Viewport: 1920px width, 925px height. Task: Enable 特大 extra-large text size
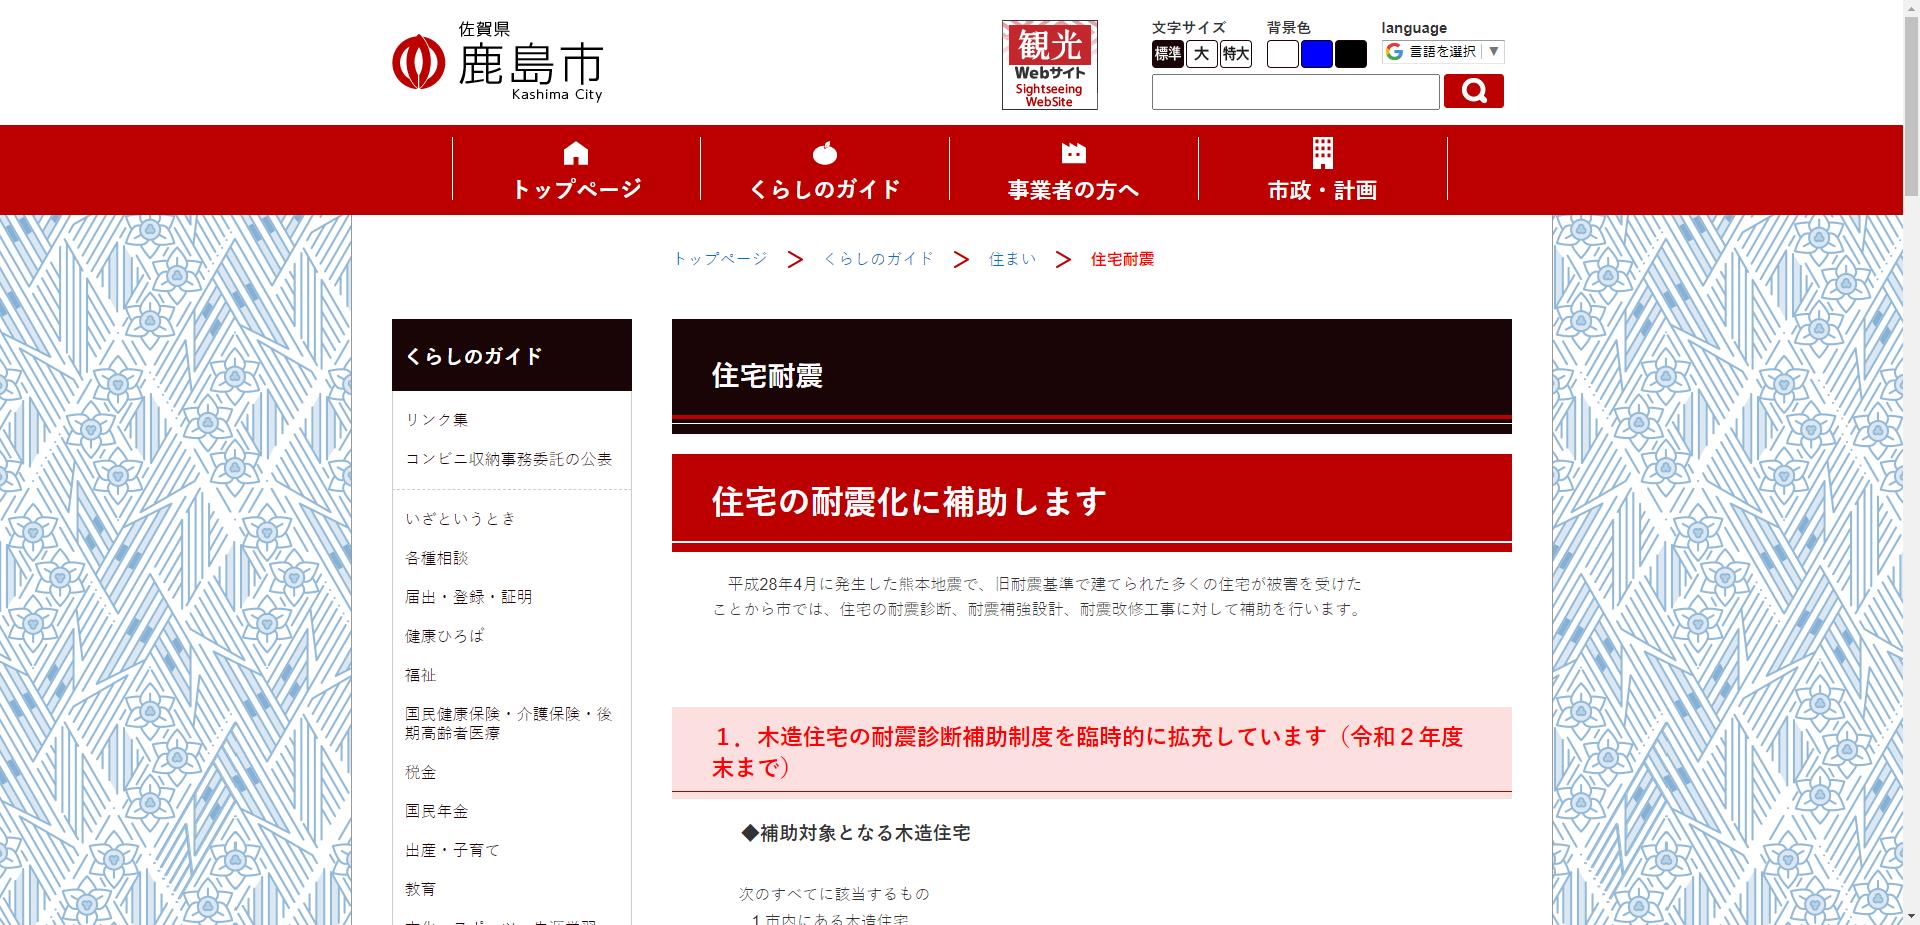(x=1236, y=55)
